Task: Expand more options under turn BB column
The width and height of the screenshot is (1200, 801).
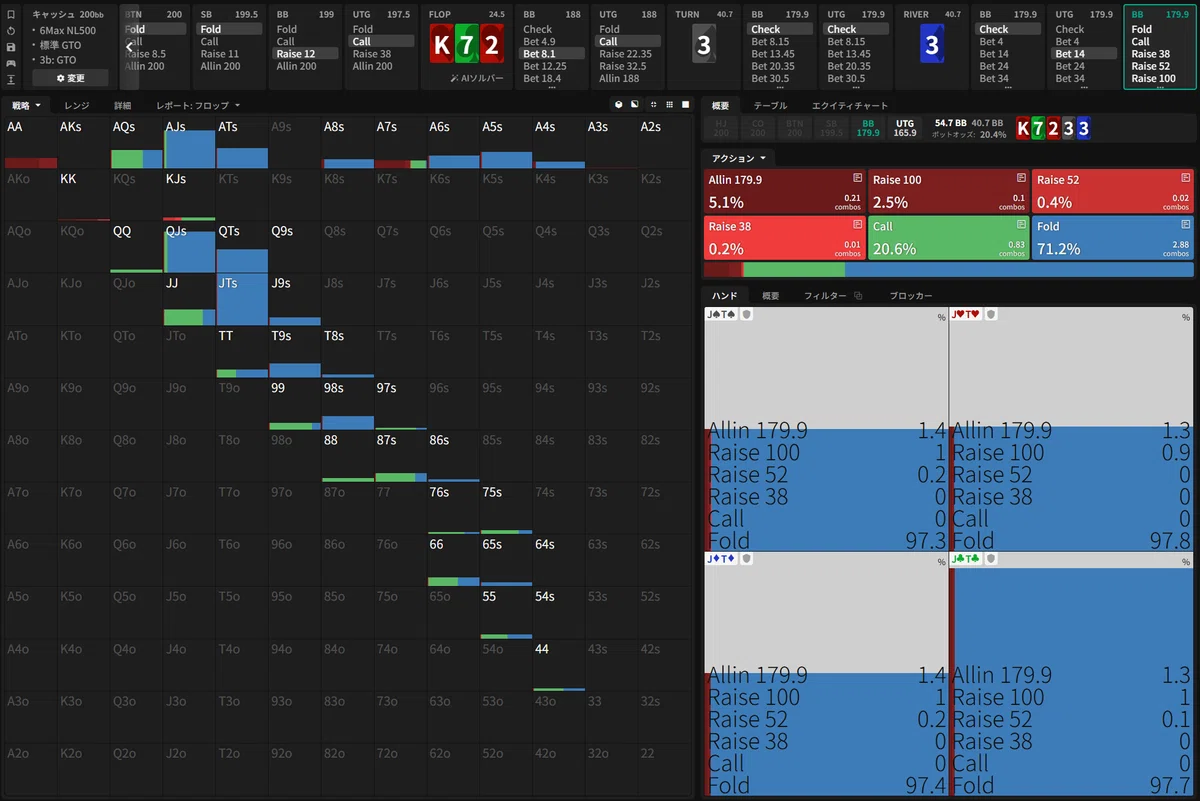Action: (x=782, y=87)
